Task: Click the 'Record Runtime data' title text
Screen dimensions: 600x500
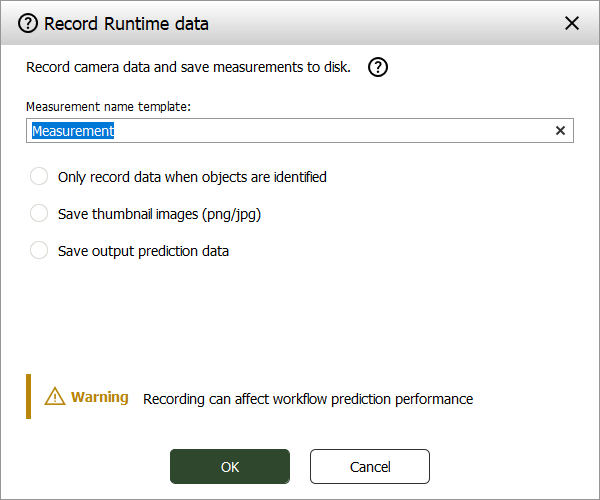Action: pyautogui.click(x=126, y=23)
